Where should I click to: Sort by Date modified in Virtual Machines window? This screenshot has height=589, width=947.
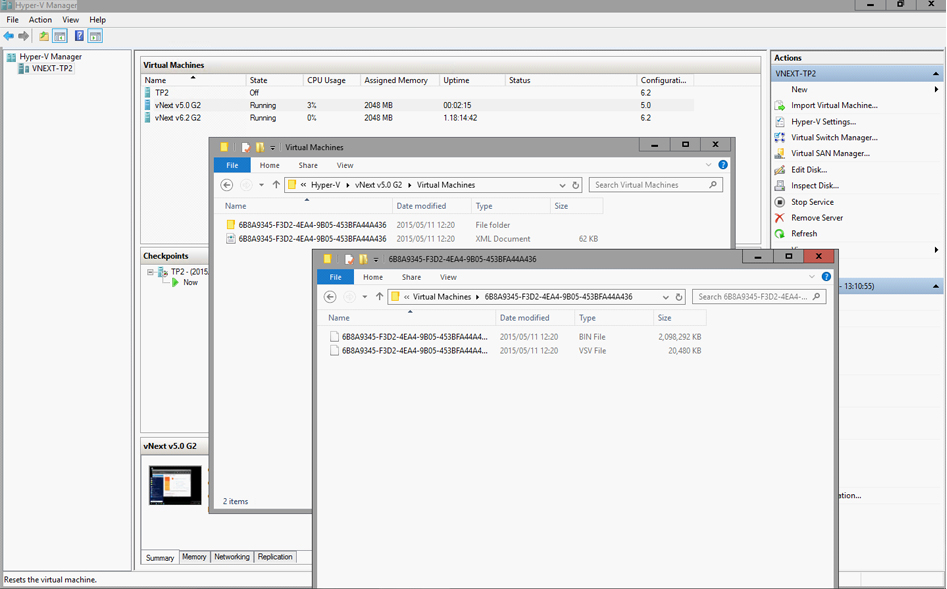click(x=421, y=206)
